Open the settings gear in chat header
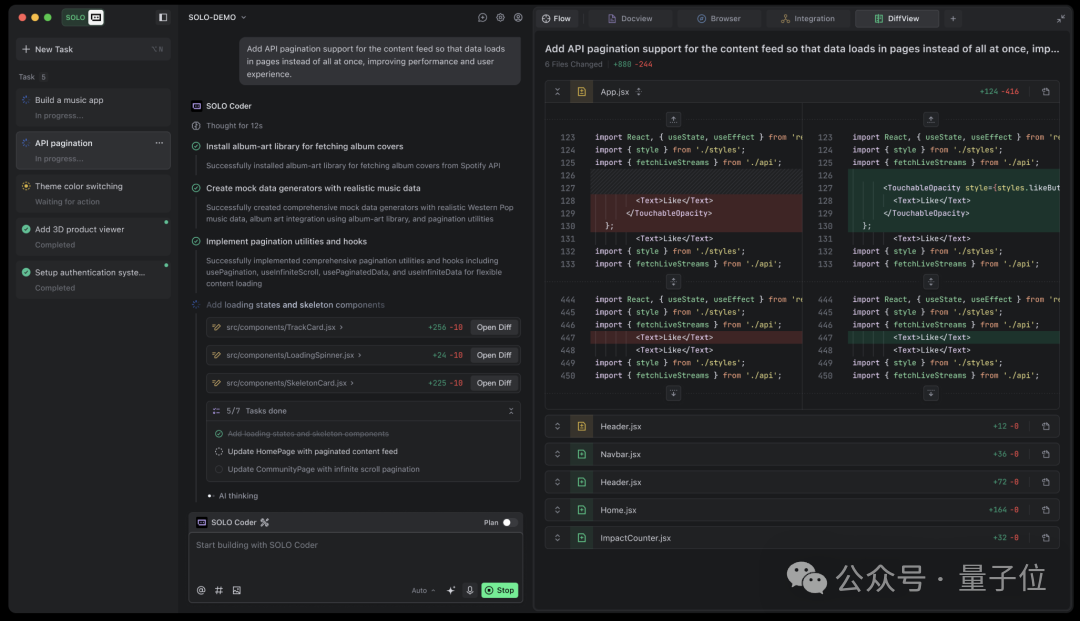This screenshot has height=621, width=1080. [501, 17]
